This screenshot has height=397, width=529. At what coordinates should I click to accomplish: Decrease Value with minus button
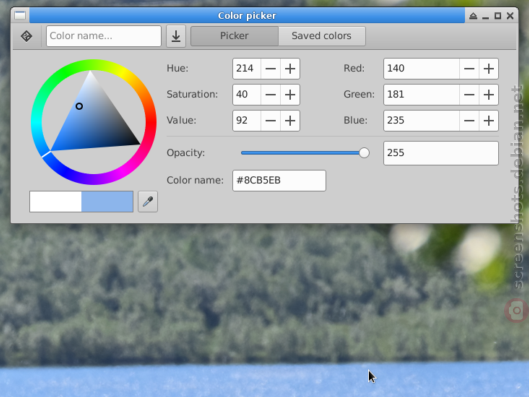click(x=271, y=121)
